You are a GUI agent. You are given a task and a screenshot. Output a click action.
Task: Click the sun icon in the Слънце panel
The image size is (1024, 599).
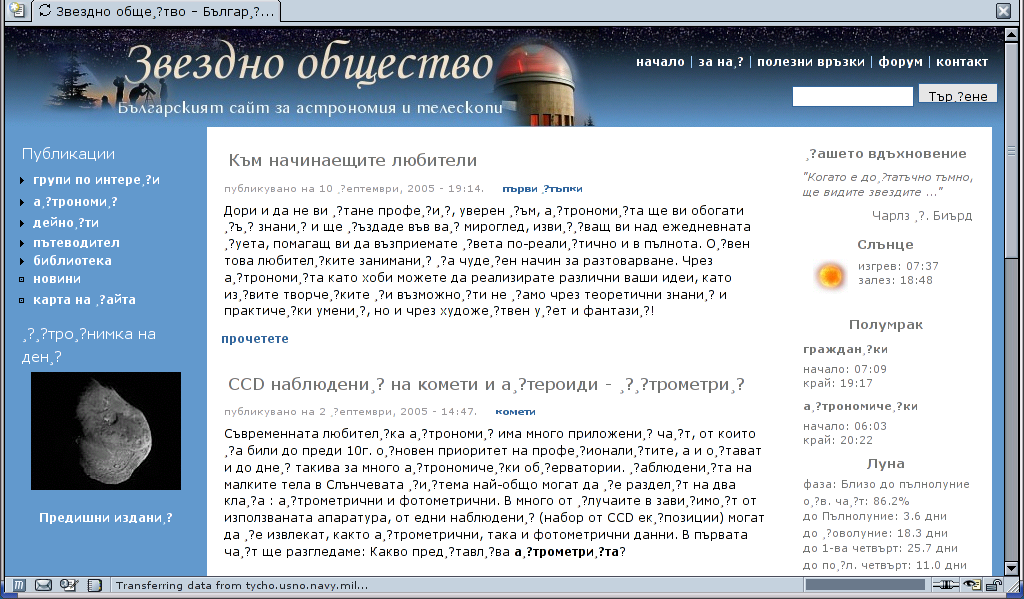pyautogui.click(x=829, y=274)
